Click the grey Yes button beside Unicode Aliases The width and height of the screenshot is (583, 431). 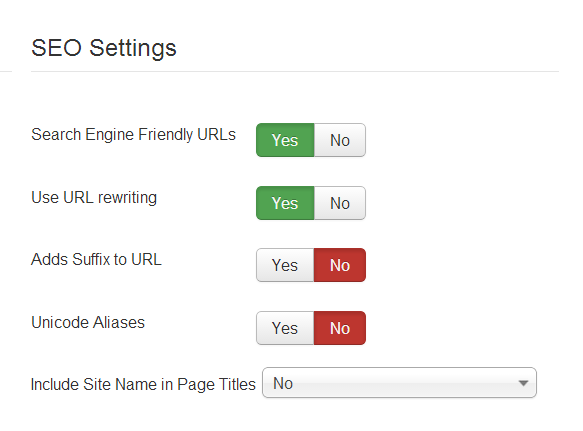[285, 328]
